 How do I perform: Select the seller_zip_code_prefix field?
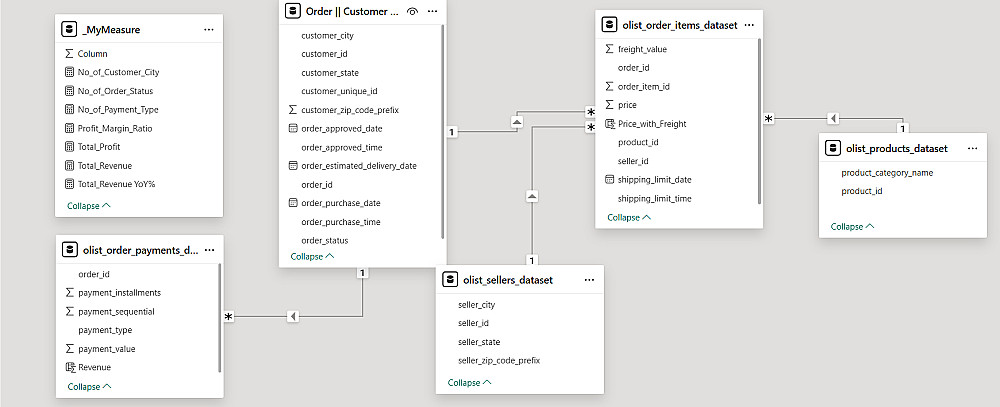[x=499, y=360]
